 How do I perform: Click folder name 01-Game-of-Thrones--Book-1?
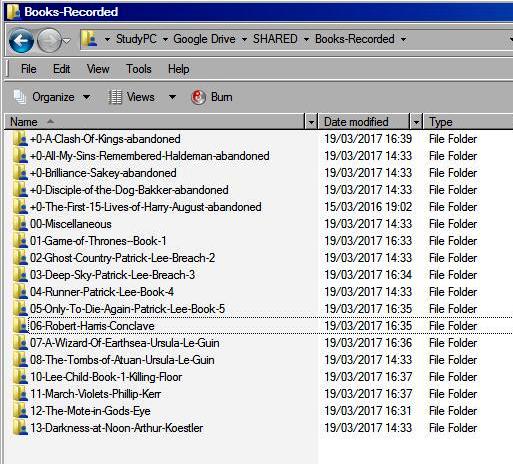(98, 241)
